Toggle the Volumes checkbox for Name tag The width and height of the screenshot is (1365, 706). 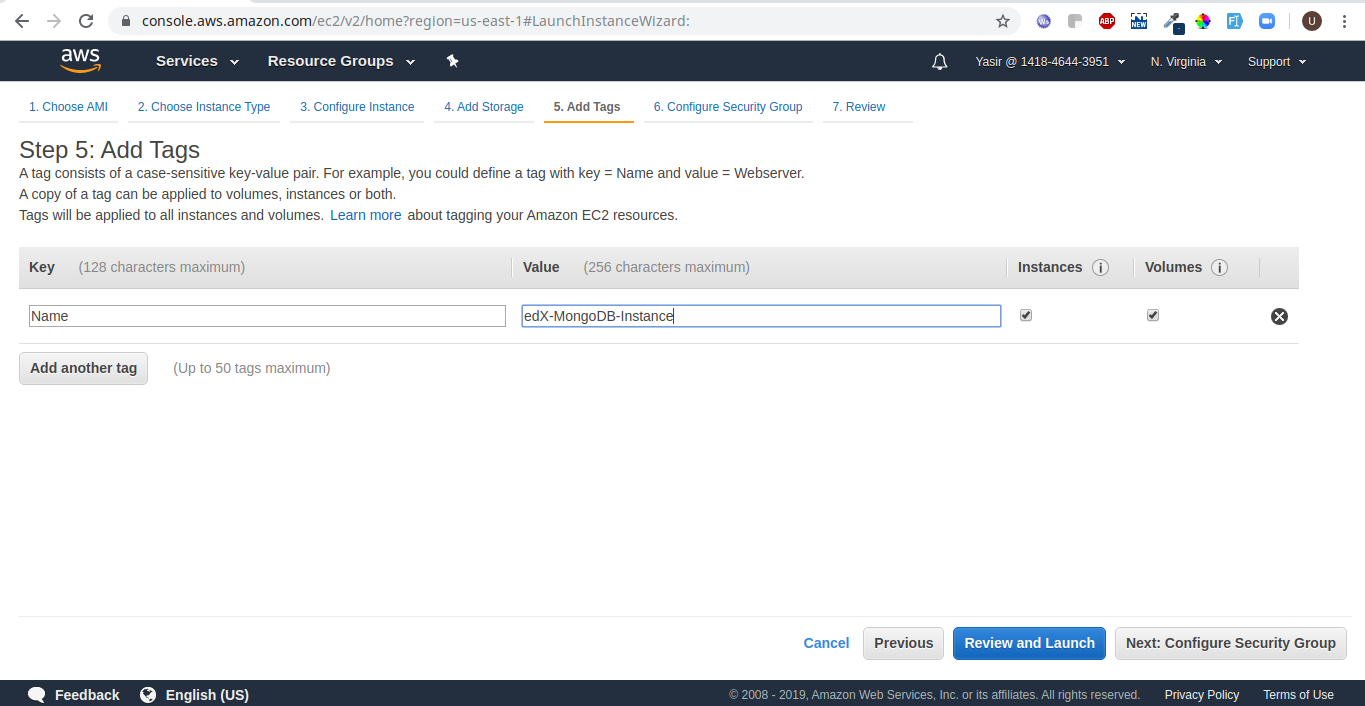(1153, 315)
